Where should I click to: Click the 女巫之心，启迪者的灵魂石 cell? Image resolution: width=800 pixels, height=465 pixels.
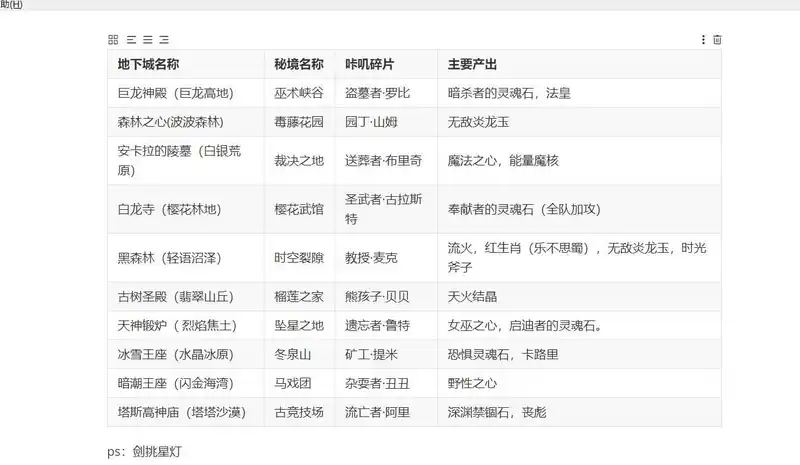coord(579,326)
